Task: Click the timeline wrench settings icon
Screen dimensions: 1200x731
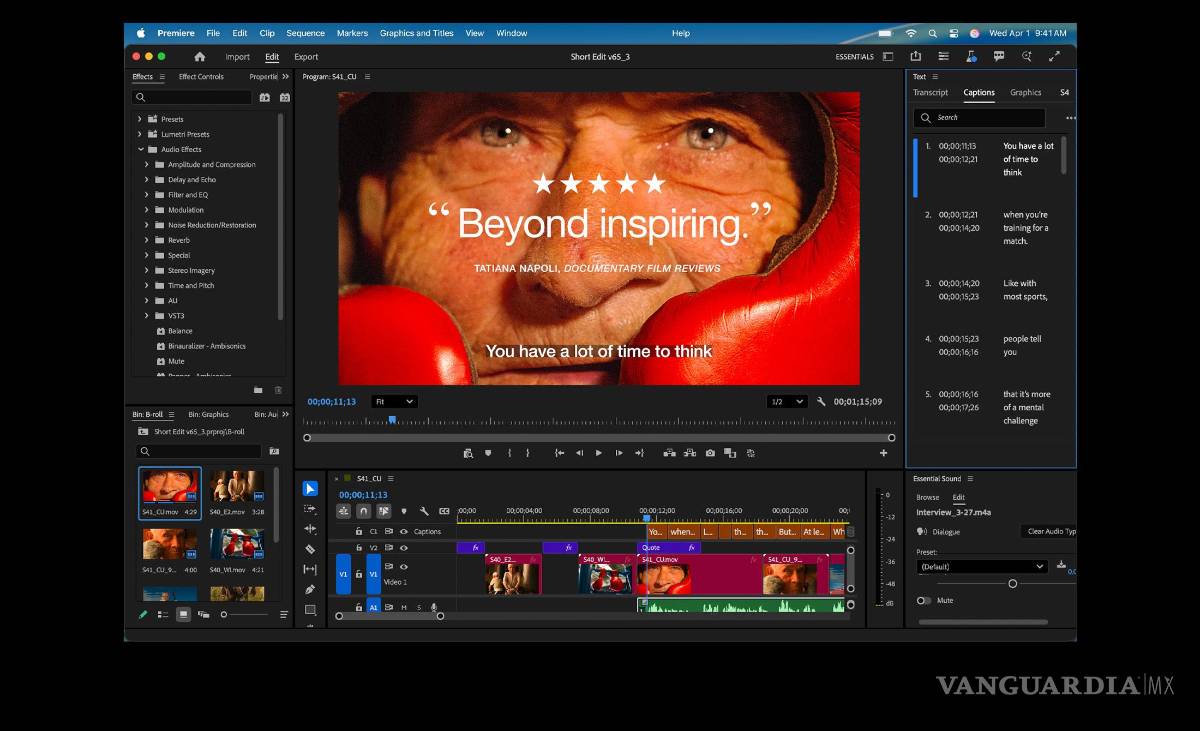Action: coord(424,511)
